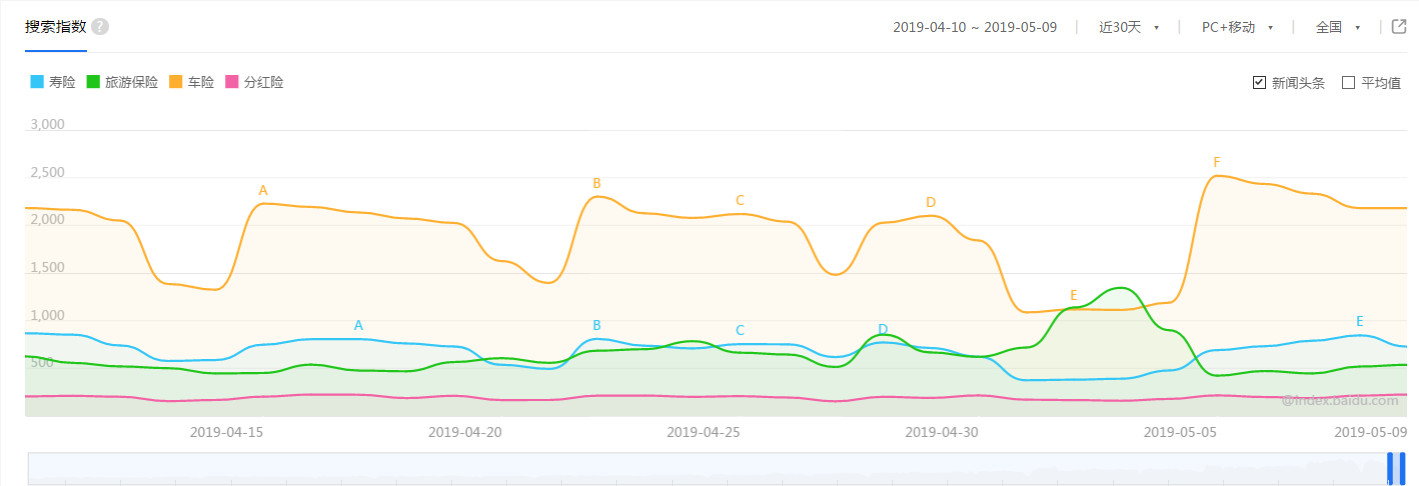This screenshot has width=1419, height=486.
Task: Select the 搜索指数 tab
Action: point(55,27)
